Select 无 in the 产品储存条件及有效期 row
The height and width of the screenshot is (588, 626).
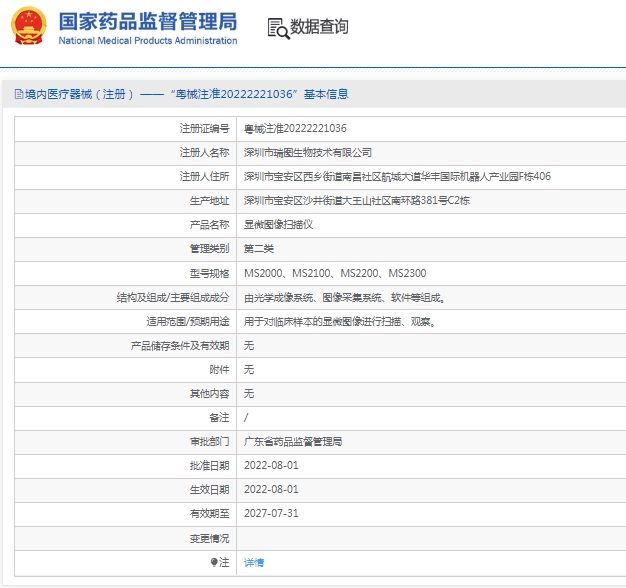(x=249, y=346)
